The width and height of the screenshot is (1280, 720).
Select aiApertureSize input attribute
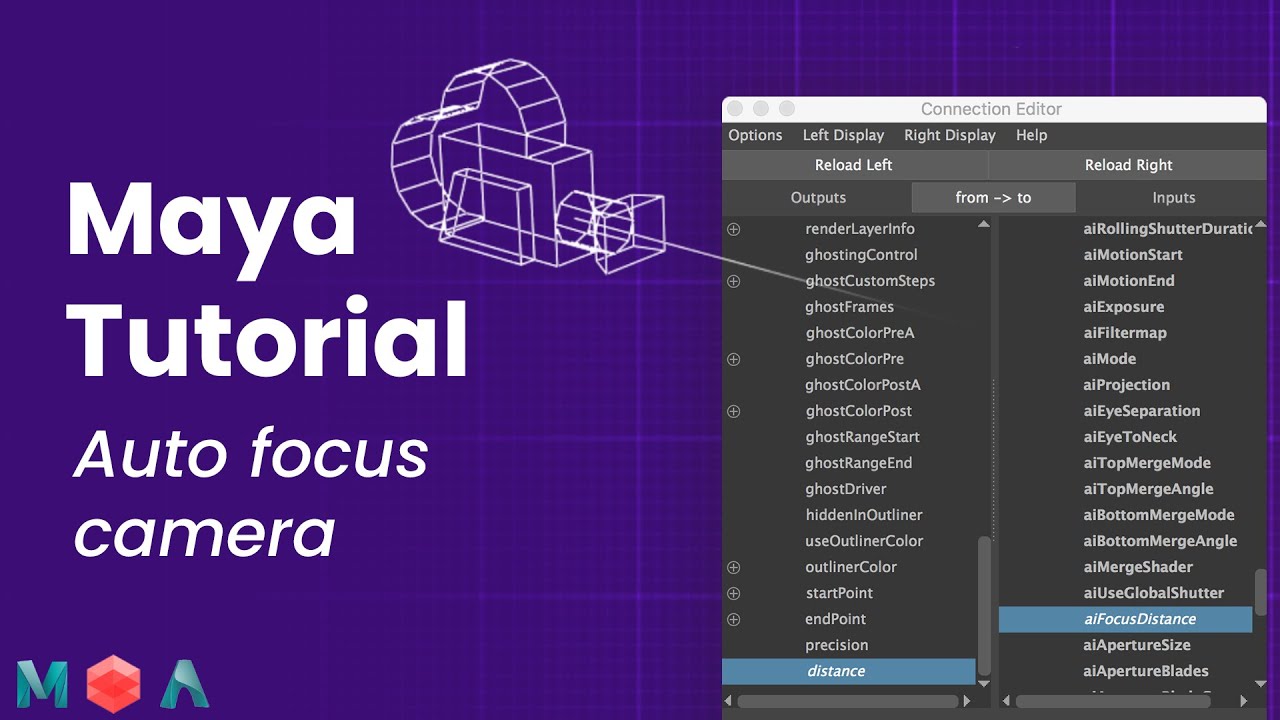point(1137,645)
